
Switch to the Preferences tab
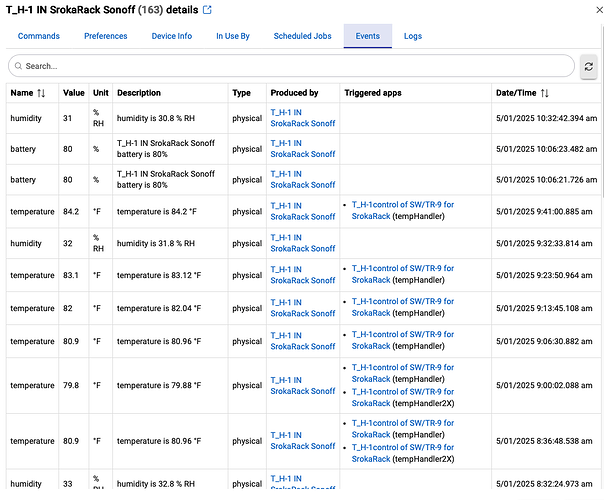(106, 36)
